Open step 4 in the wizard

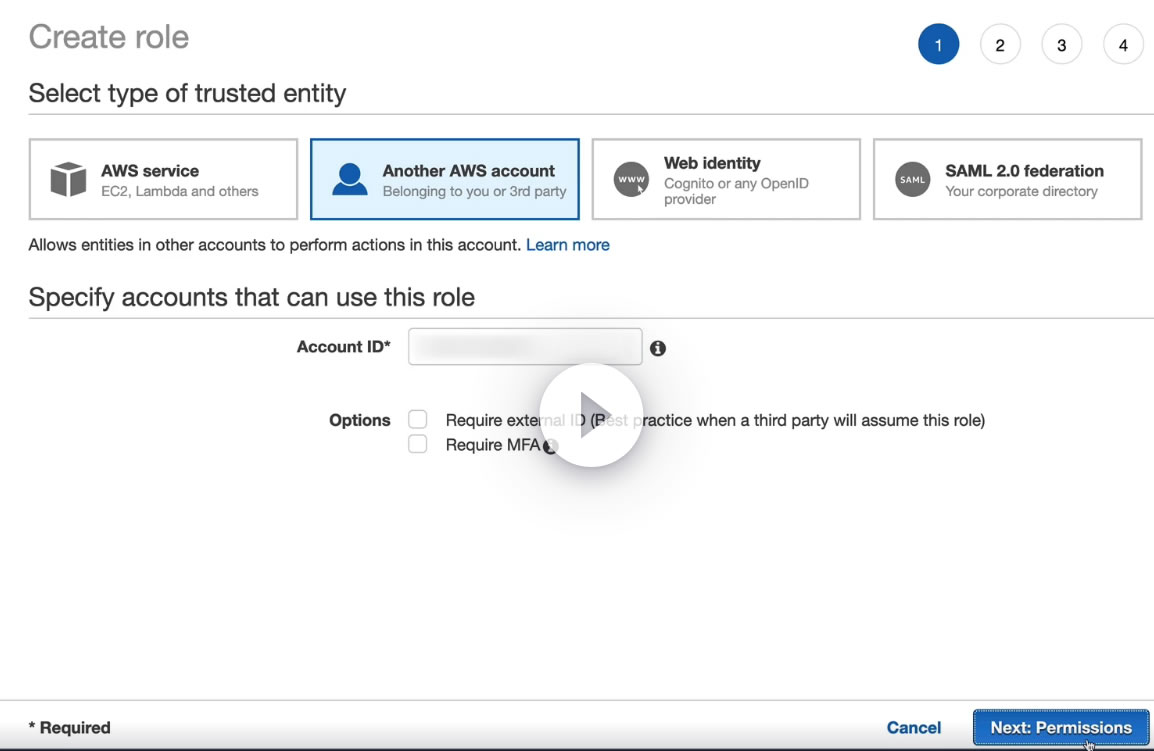click(x=1123, y=45)
